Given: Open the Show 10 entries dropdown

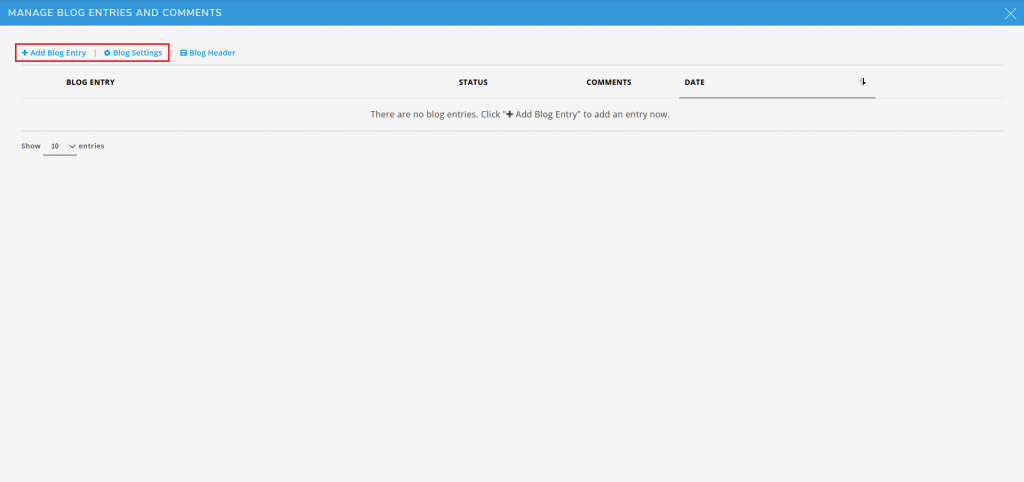Looking at the screenshot, I should tap(60, 146).
